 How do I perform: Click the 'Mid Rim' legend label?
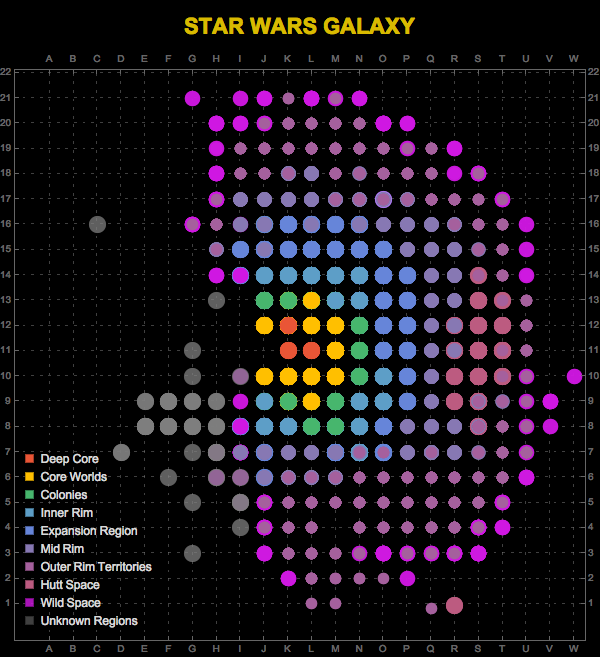tap(62, 548)
